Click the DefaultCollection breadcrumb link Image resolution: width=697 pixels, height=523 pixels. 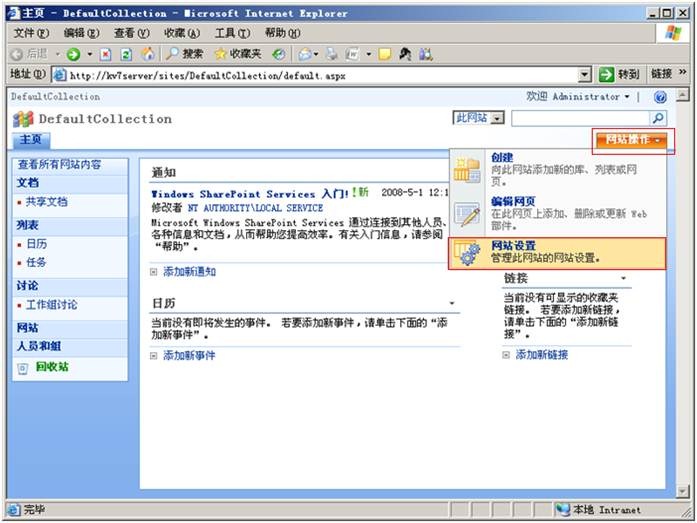pyautogui.click(x=56, y=96)
